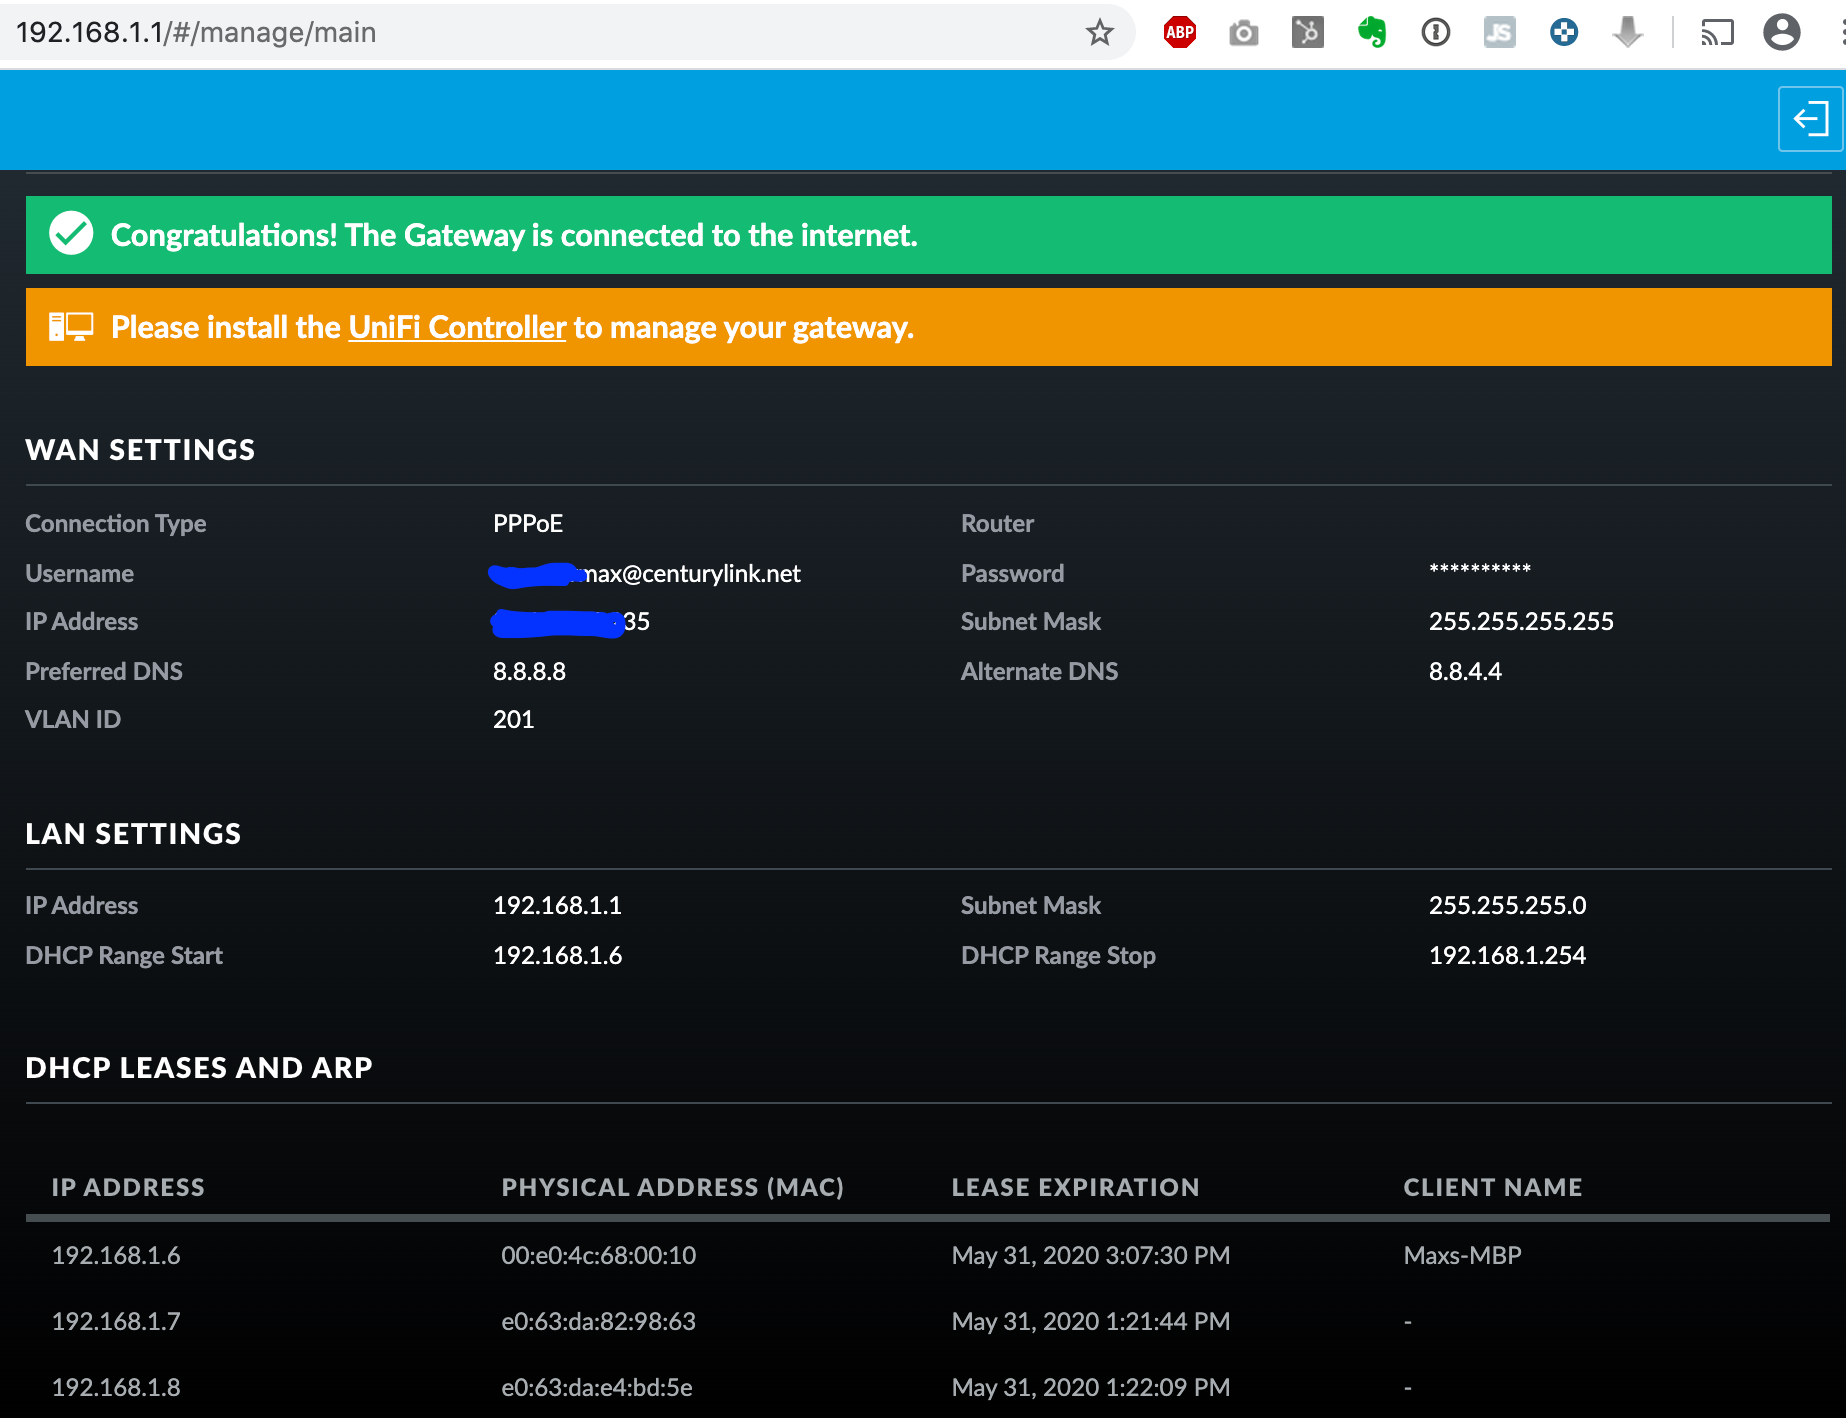Click the Cast screen icon

pos(1717,33)
